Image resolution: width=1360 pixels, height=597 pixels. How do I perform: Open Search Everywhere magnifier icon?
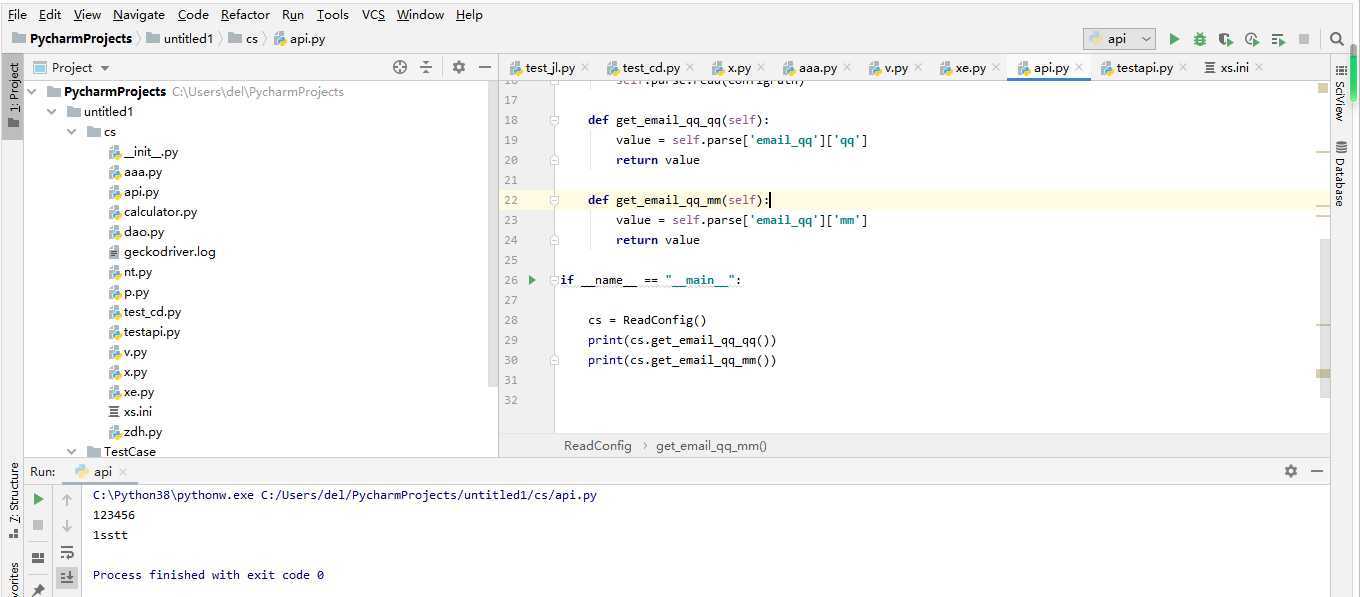(1337, 39)
